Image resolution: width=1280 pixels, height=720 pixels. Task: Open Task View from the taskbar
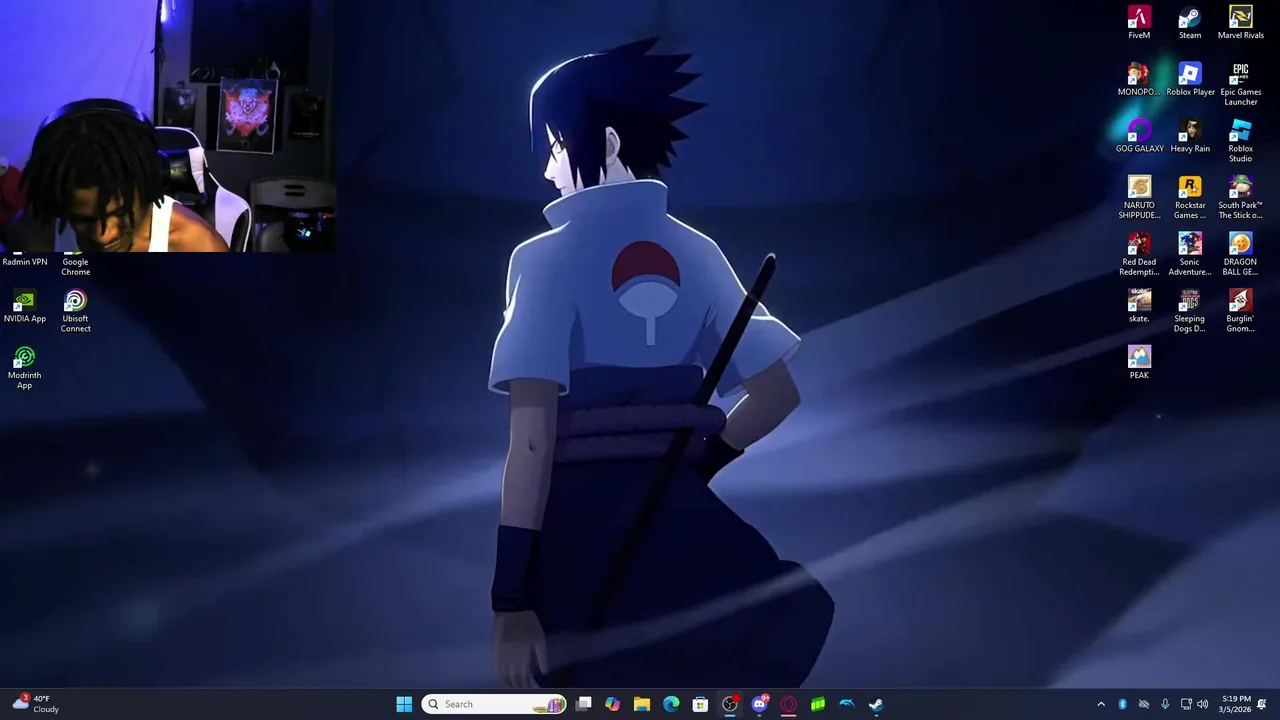(x=584, y=704)
